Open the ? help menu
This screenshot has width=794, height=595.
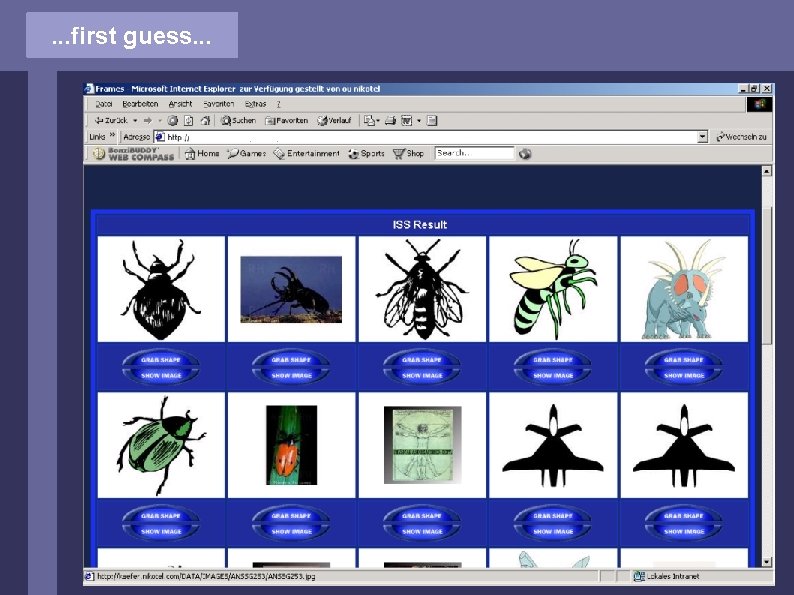[278, 104]
